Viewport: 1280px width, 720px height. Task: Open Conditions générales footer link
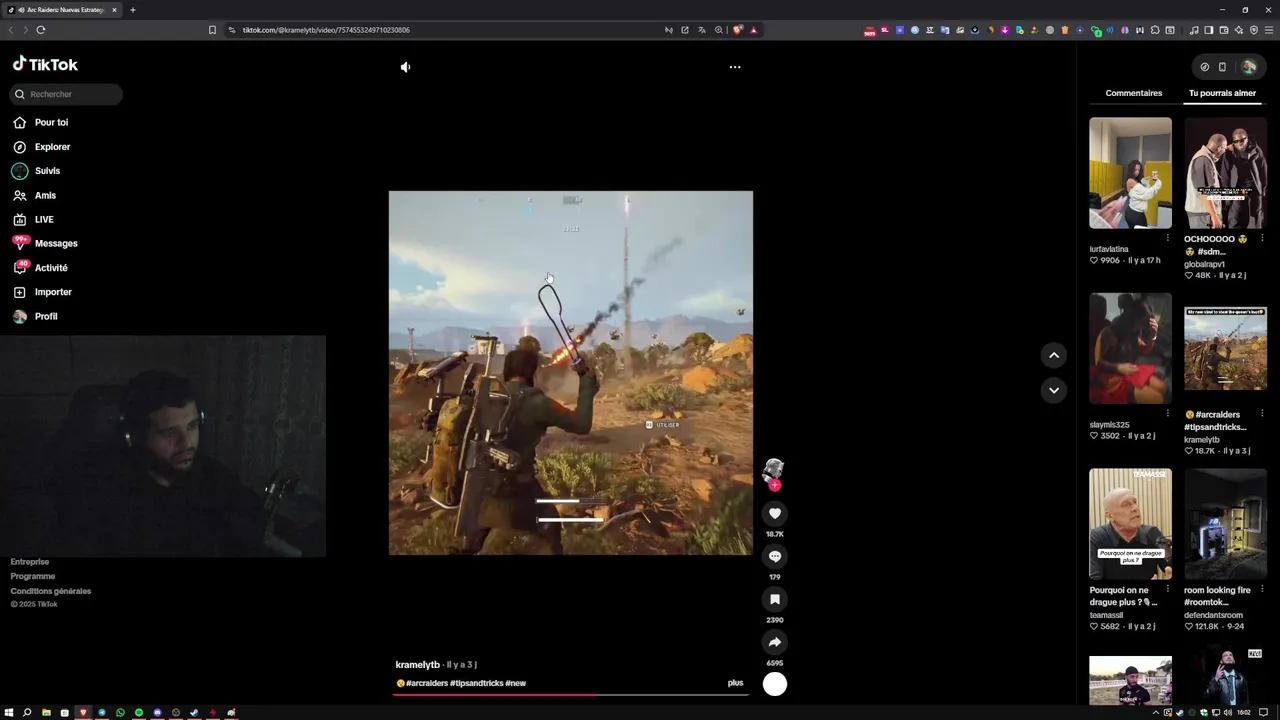[x=51, y=591]
